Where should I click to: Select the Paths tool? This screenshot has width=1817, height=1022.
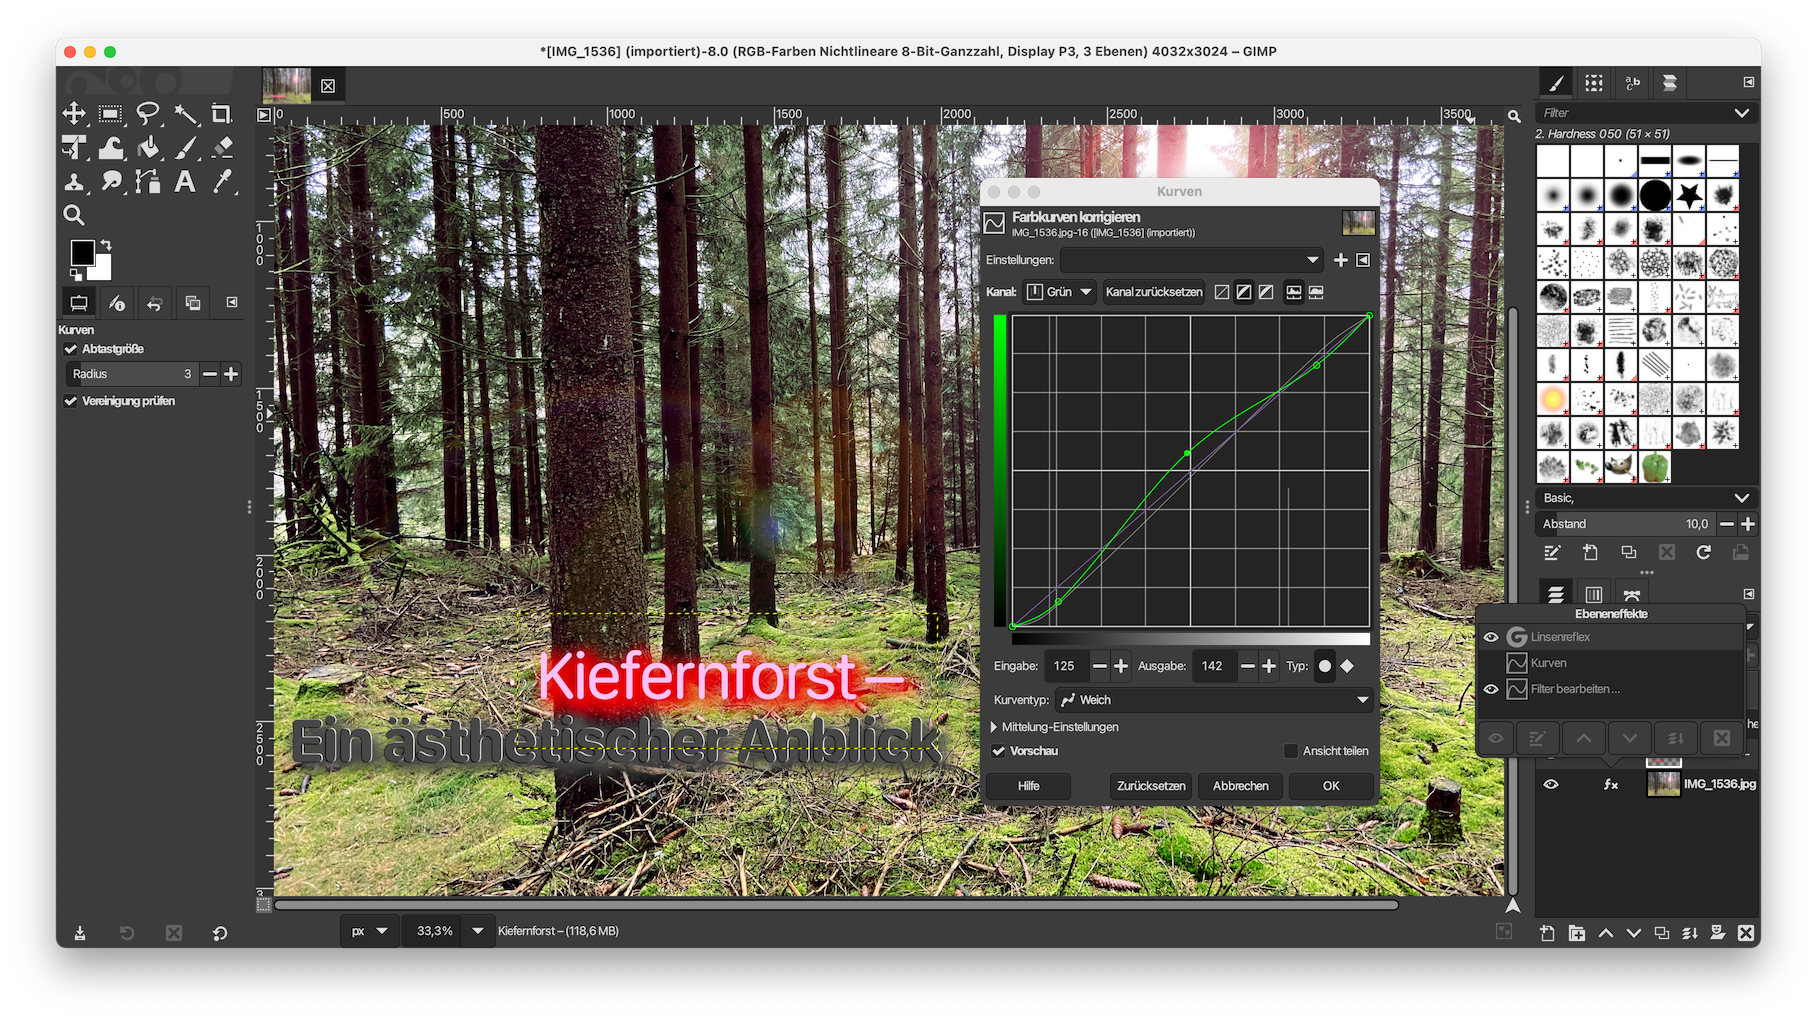[148, 182]
